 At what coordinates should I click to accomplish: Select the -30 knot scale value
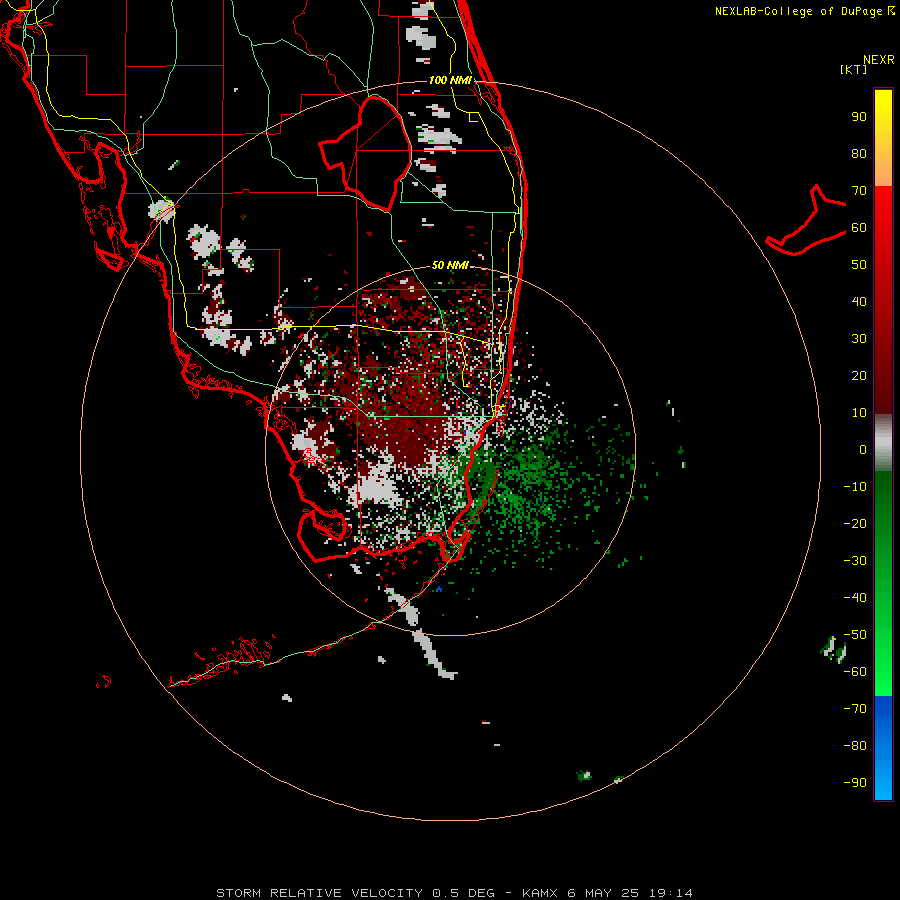point(855,561)
